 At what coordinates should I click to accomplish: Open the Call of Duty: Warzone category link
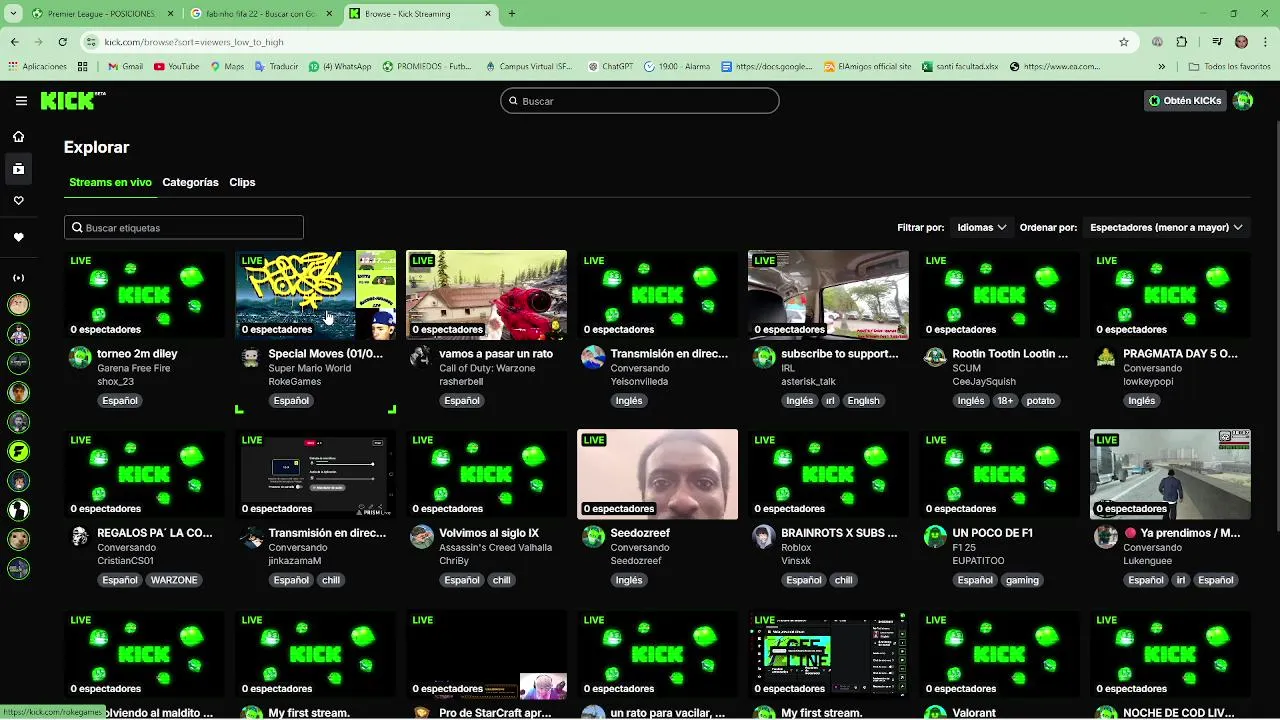(487, 368)
